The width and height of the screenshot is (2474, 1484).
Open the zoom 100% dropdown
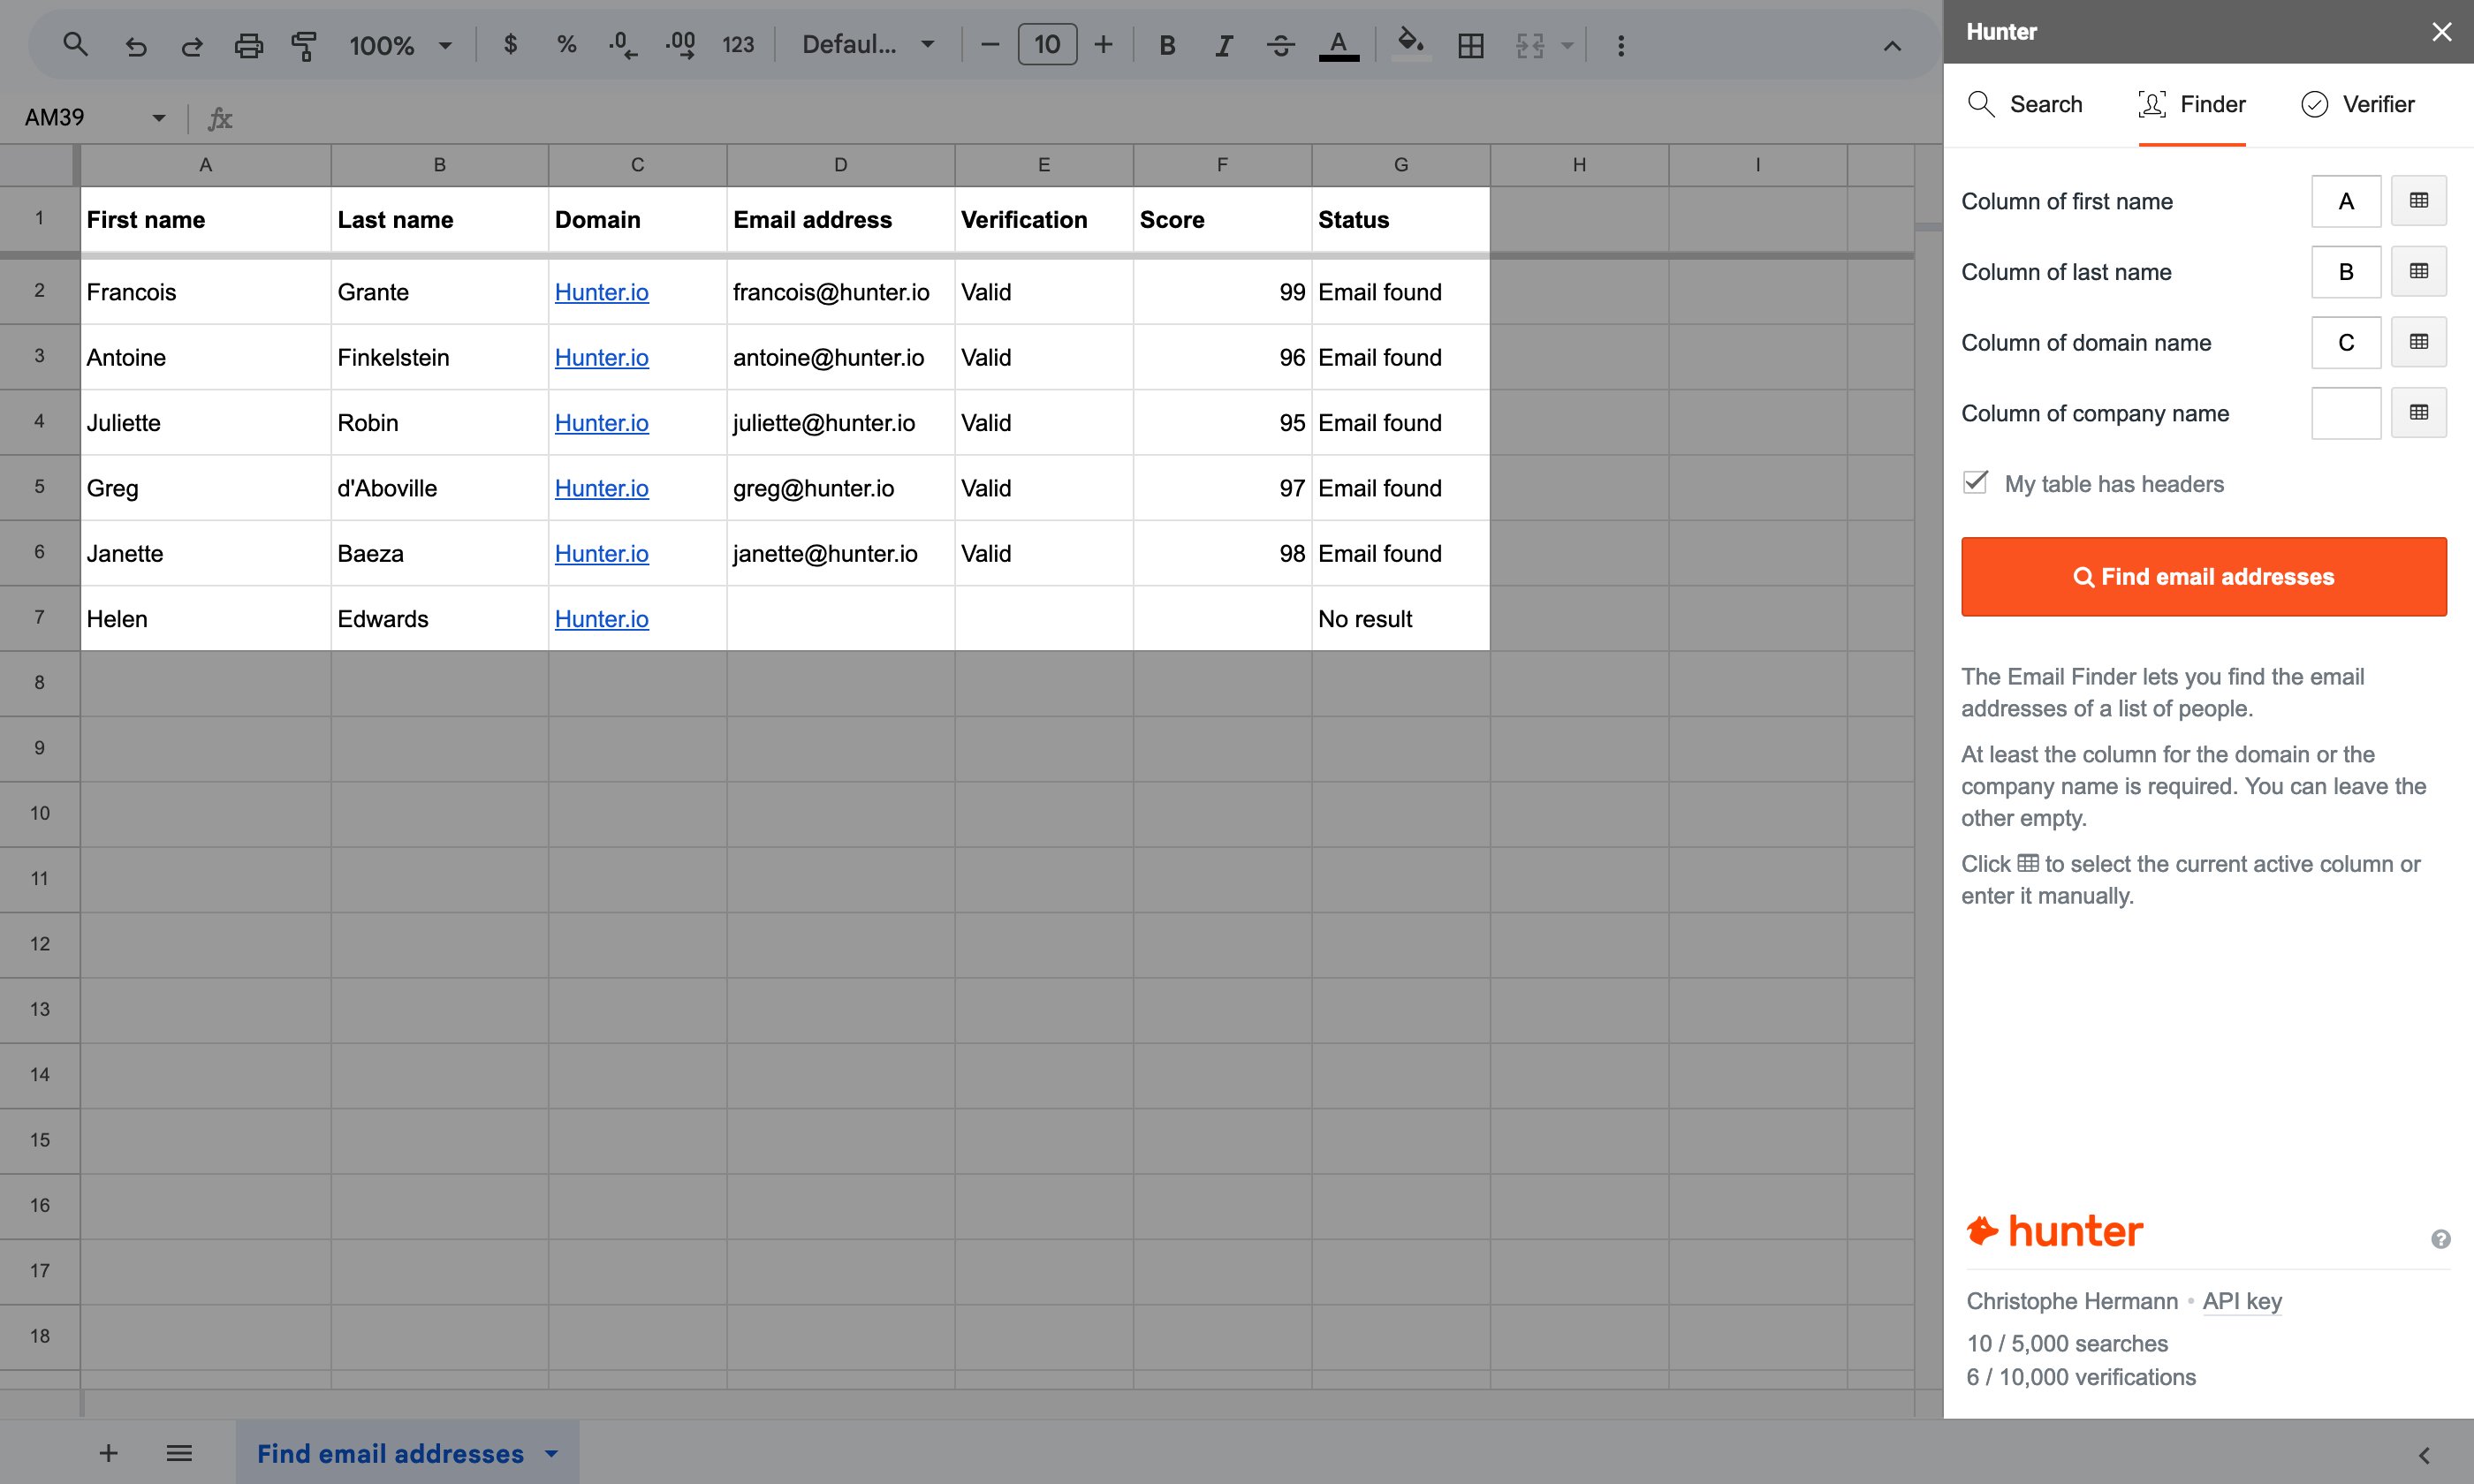point(400,45)
